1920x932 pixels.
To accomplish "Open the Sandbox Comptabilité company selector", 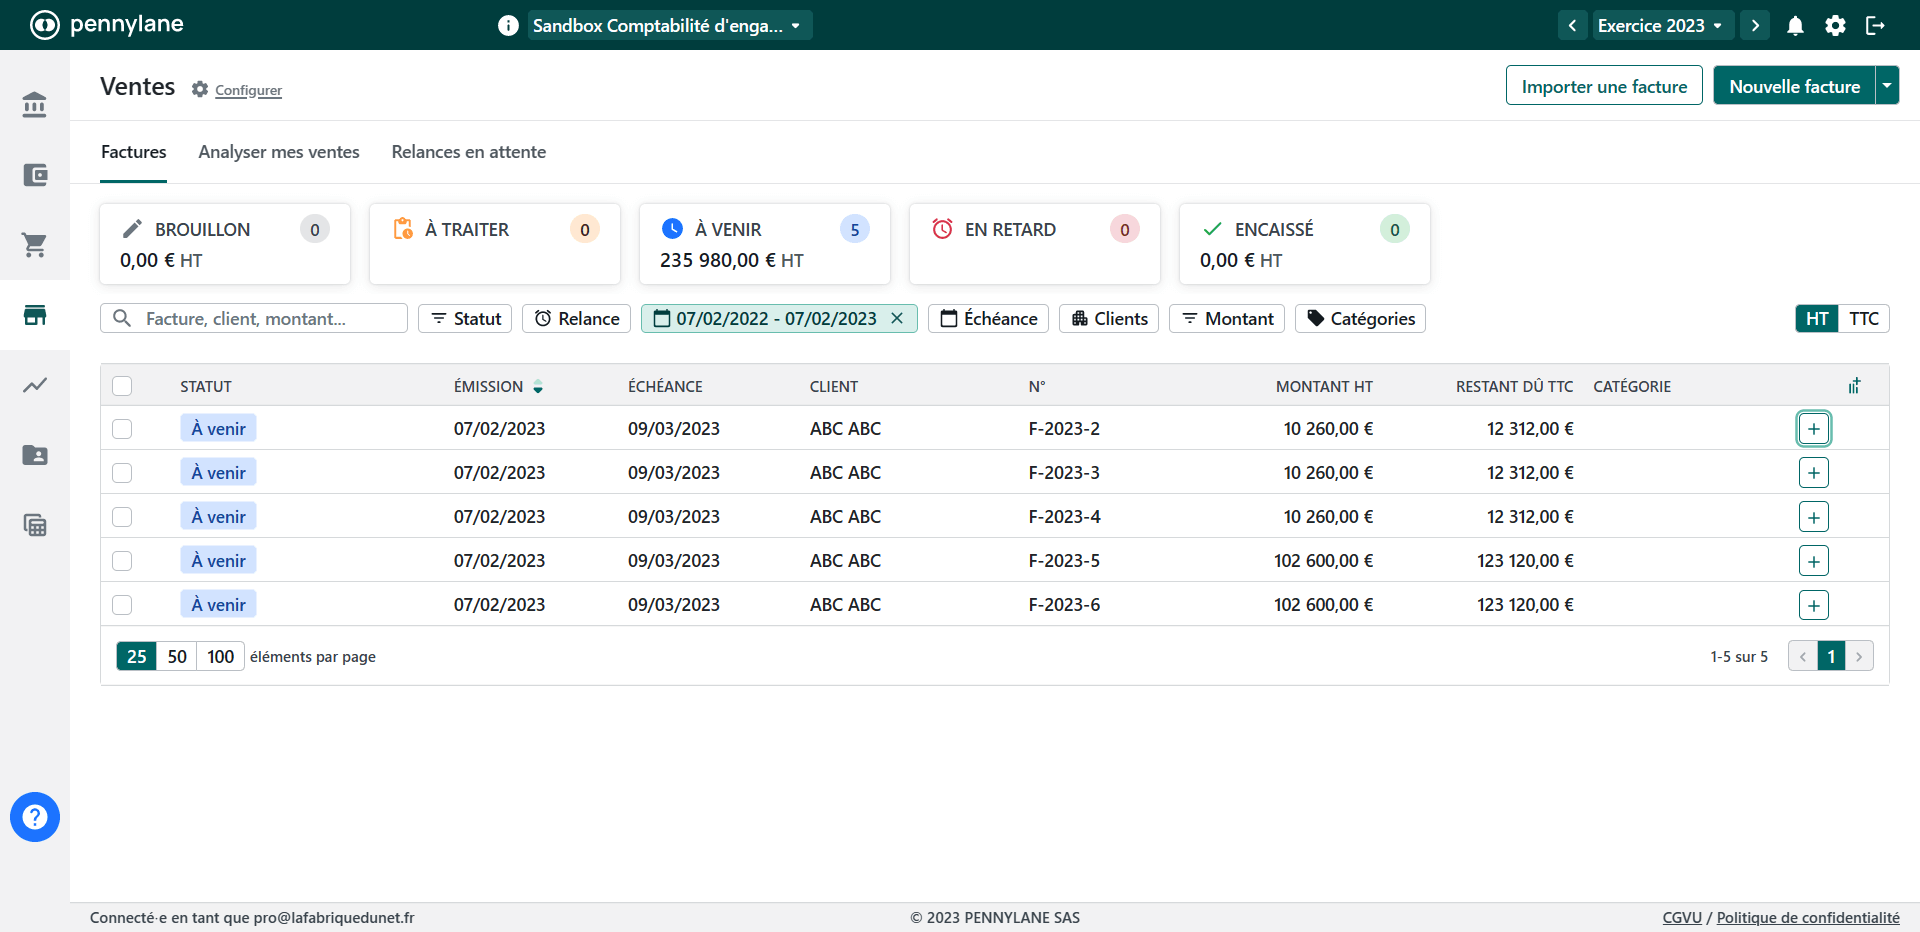I will (x=668, y=26).
